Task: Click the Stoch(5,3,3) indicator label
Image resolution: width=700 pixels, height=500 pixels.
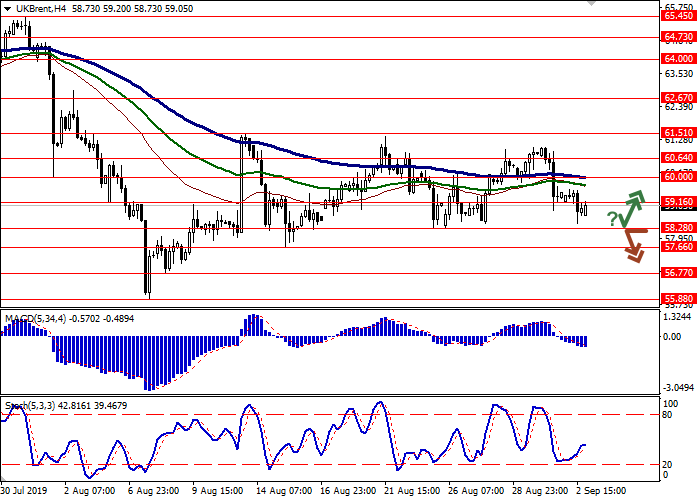Action: (x=32, y=405)
